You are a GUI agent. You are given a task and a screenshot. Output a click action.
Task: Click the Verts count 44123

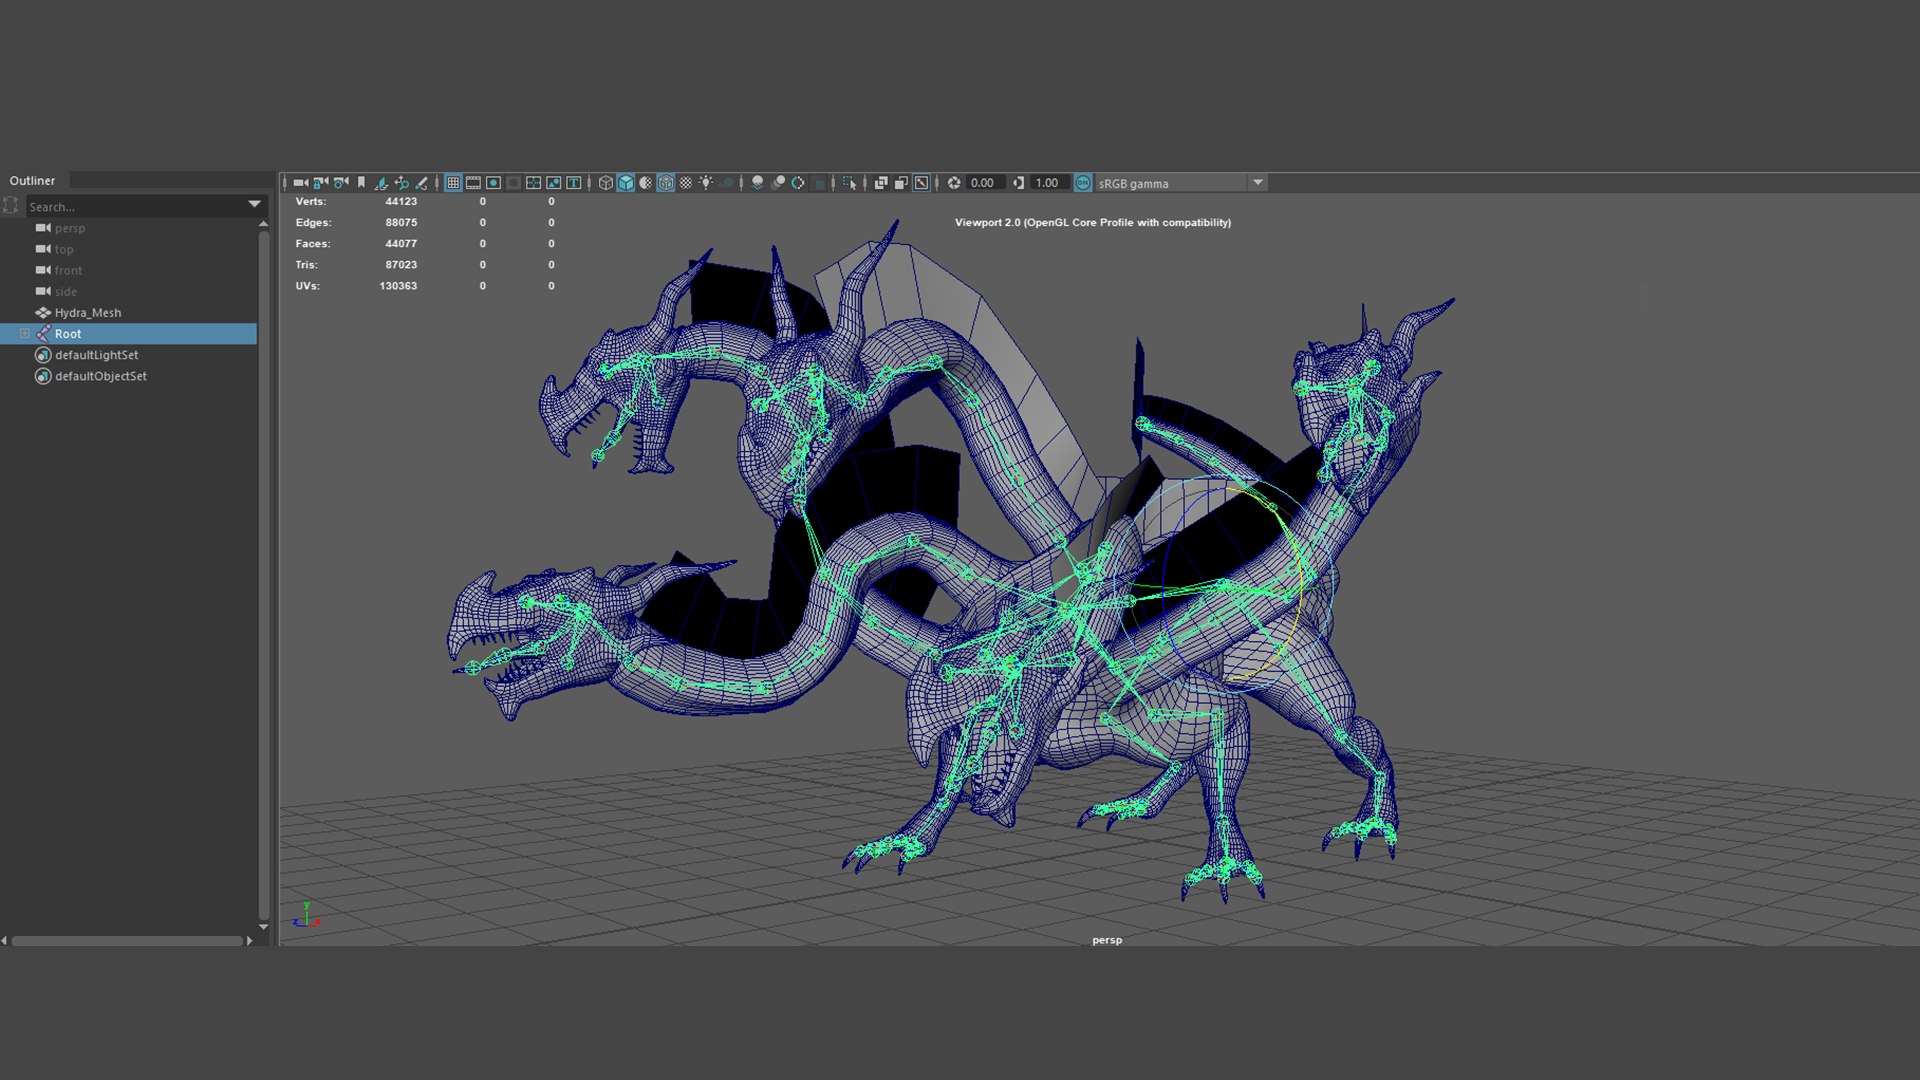pyautogui.click(x=401, y=201)
